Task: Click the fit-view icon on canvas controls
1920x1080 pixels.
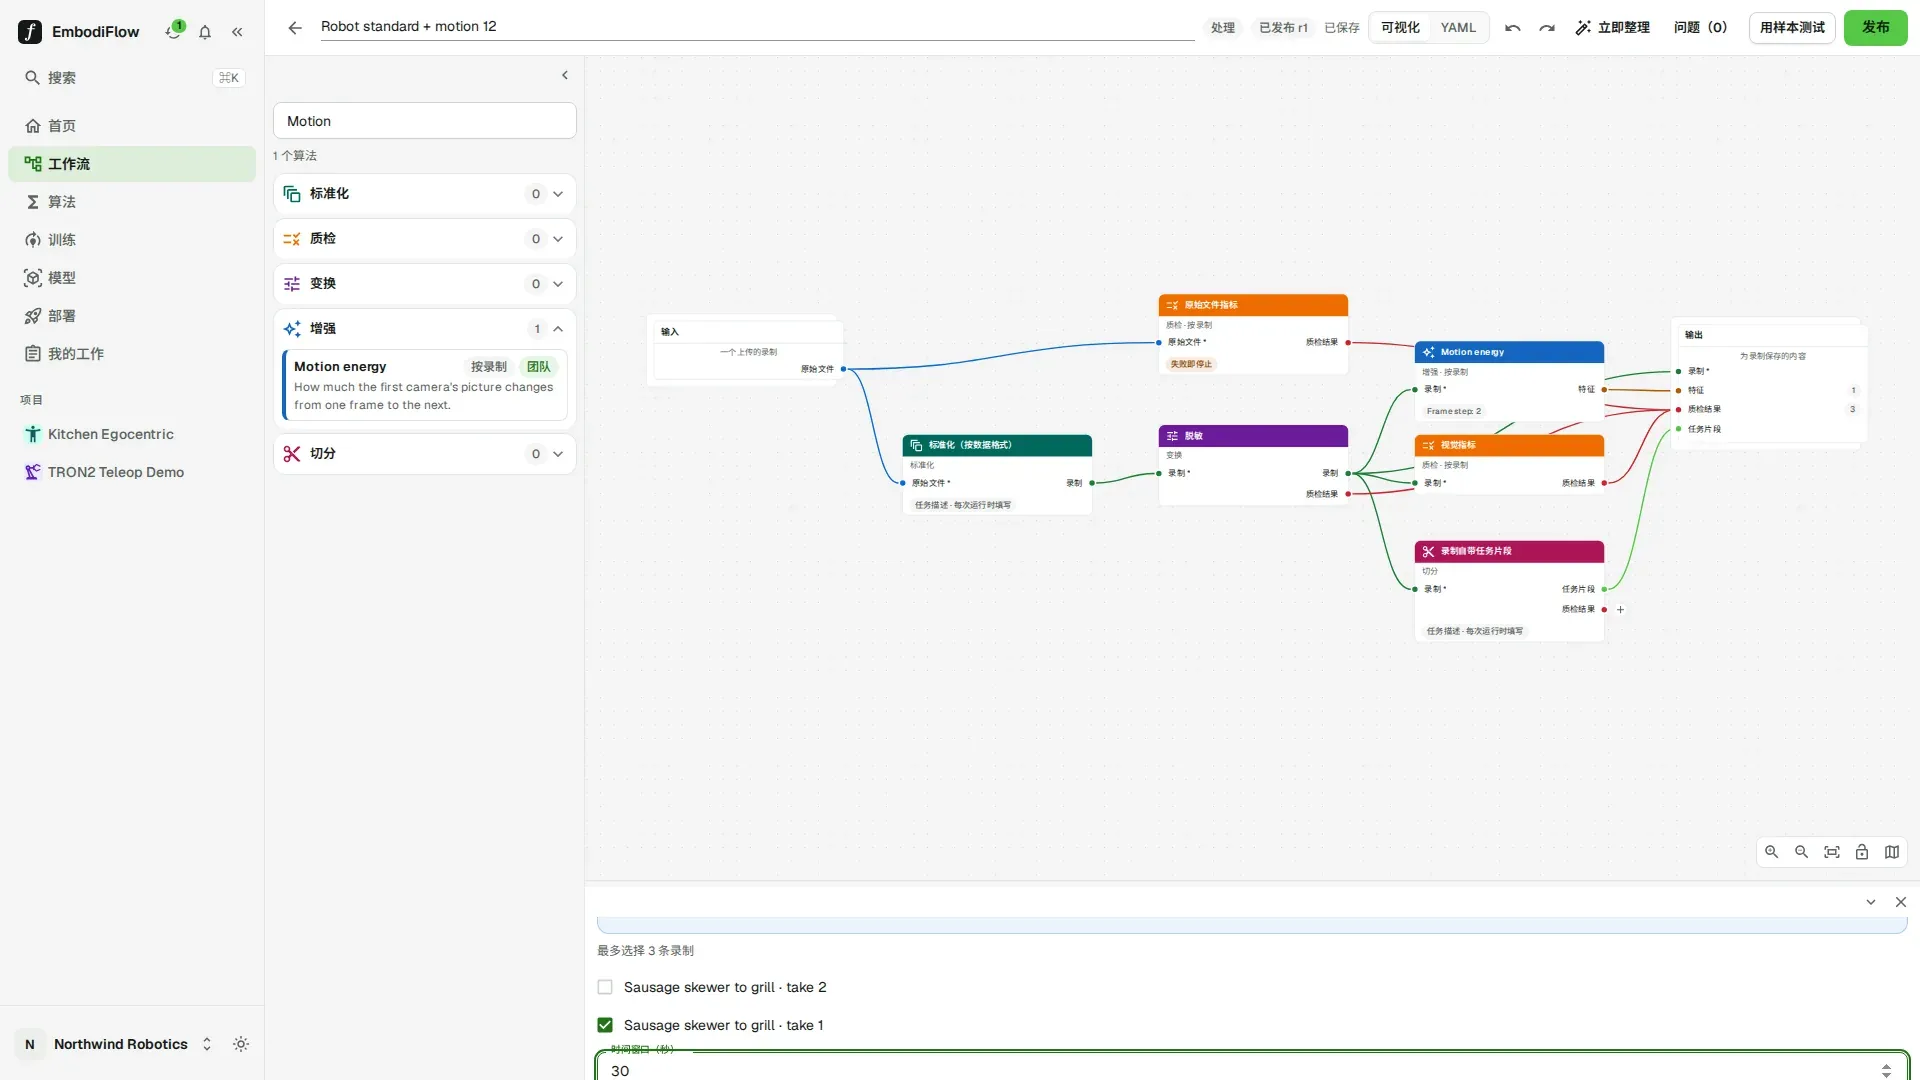Action: (x=1831, y=852)
